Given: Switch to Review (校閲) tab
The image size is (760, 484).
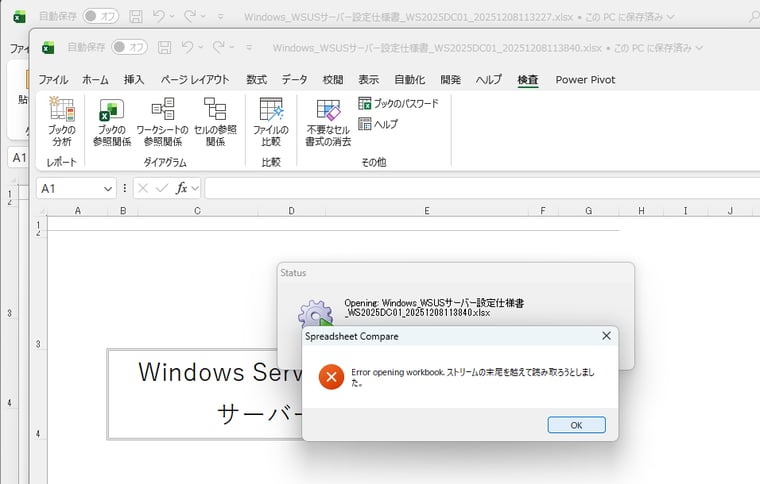Looking at the screenshot, I should [333, 79].
